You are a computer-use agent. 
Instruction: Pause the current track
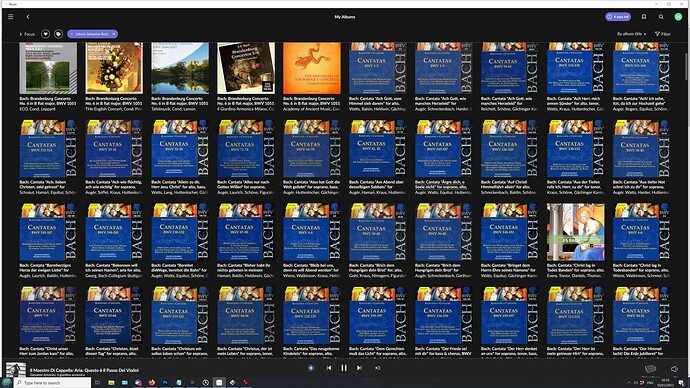(344, 368)
